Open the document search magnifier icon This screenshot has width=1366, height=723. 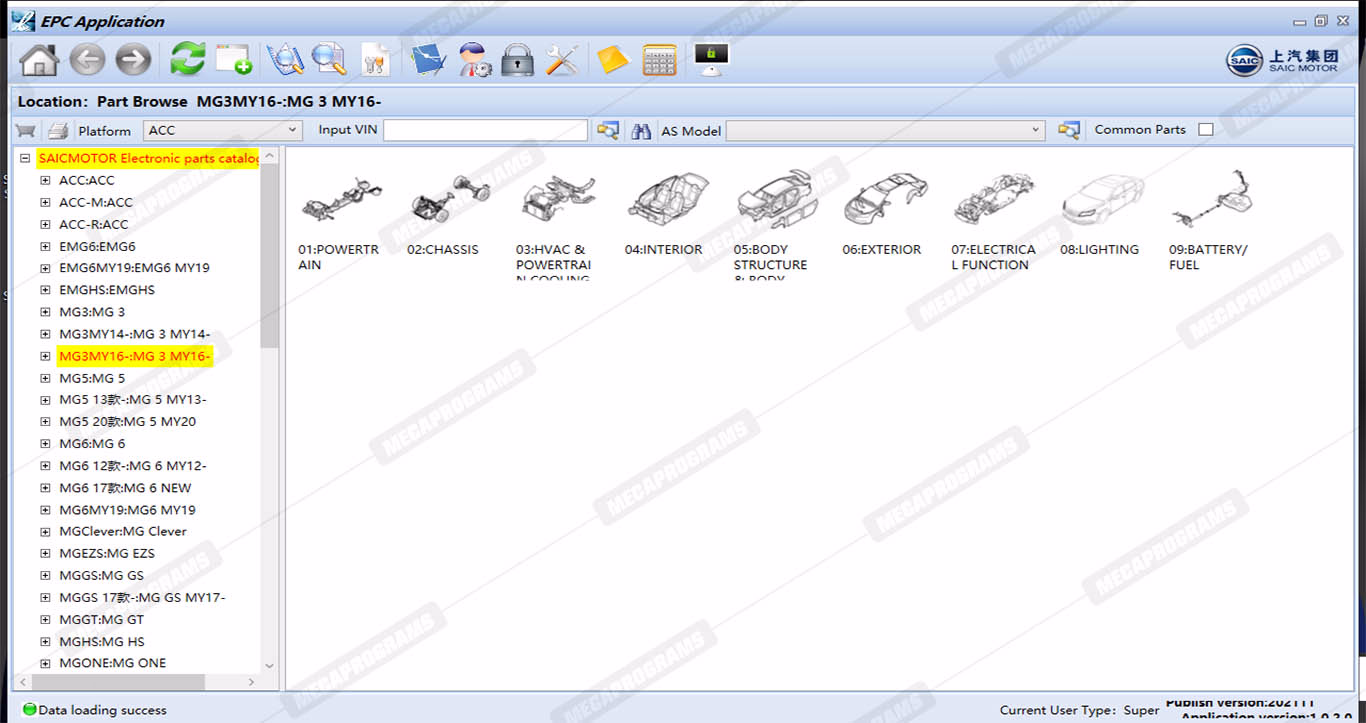tap(328, 59)
